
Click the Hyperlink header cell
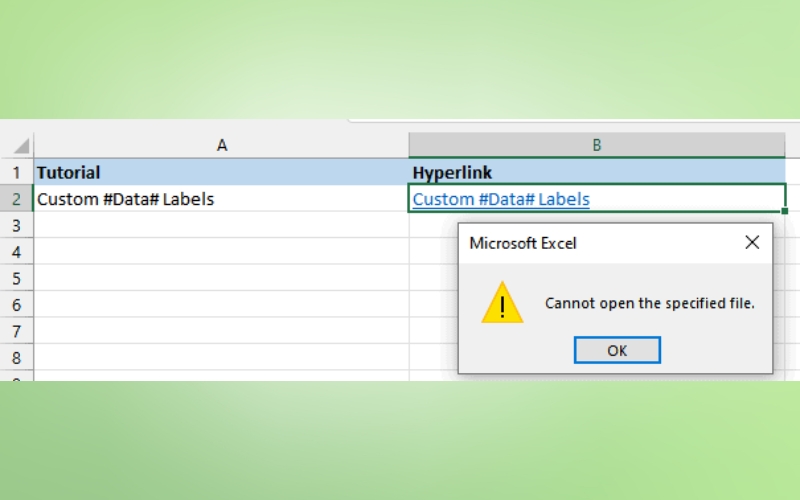[x=596, y=172]
